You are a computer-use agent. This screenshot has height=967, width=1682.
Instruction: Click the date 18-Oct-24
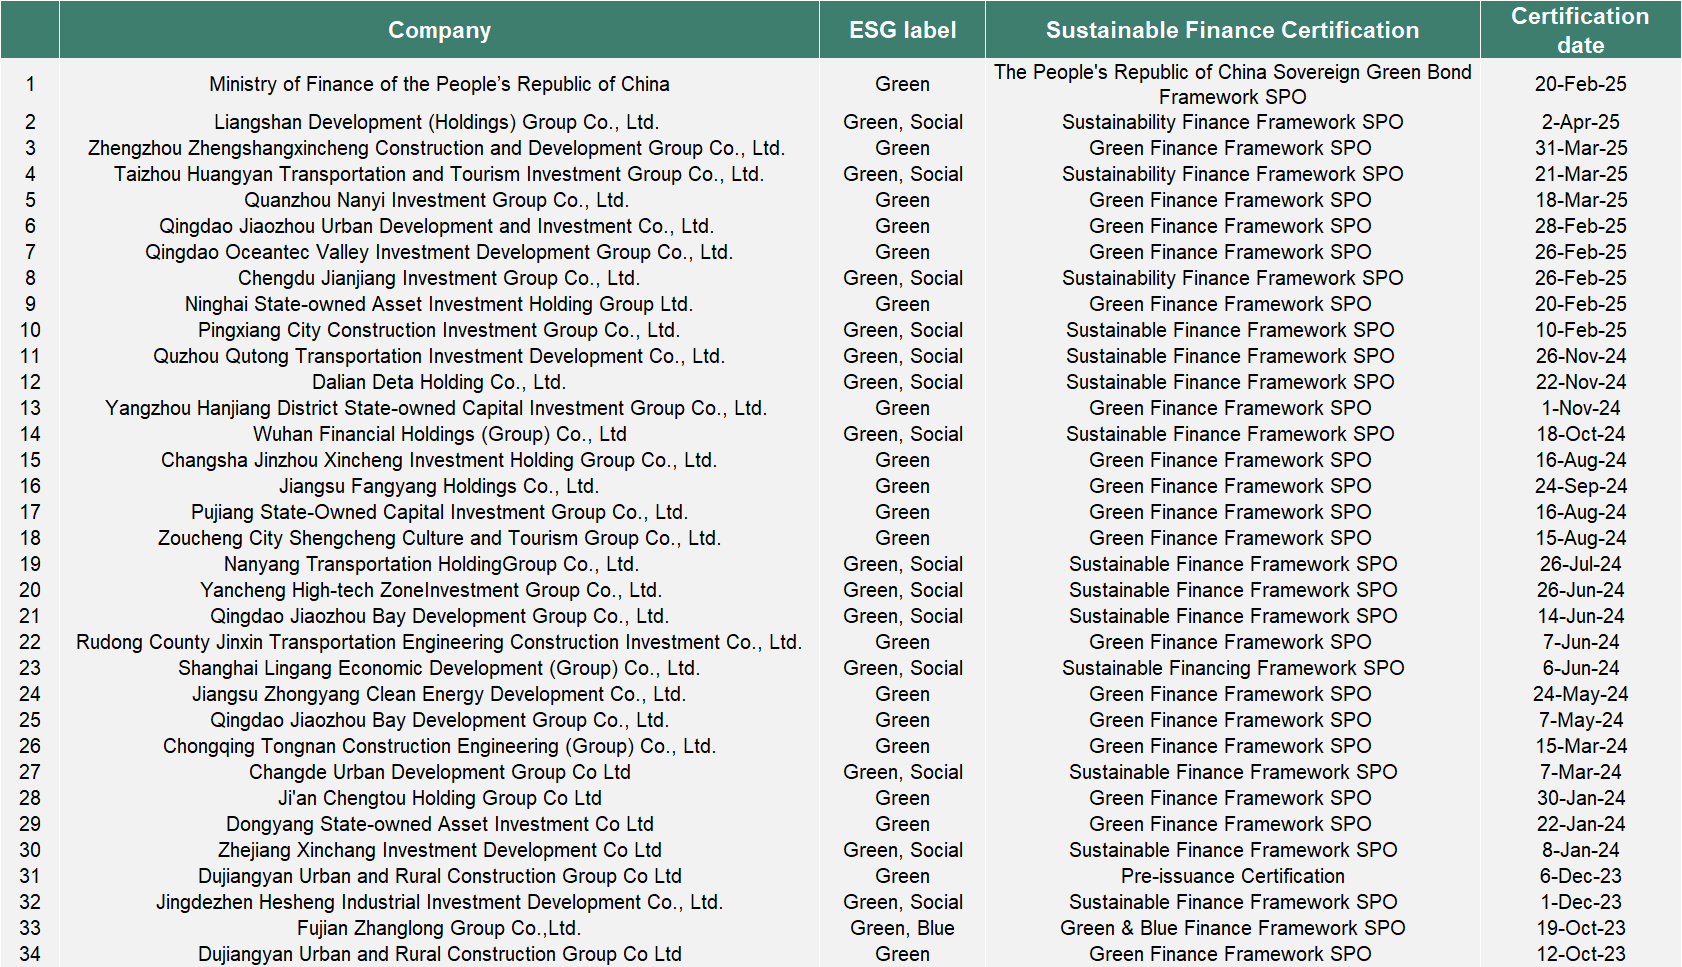(x=1580, y=434)
